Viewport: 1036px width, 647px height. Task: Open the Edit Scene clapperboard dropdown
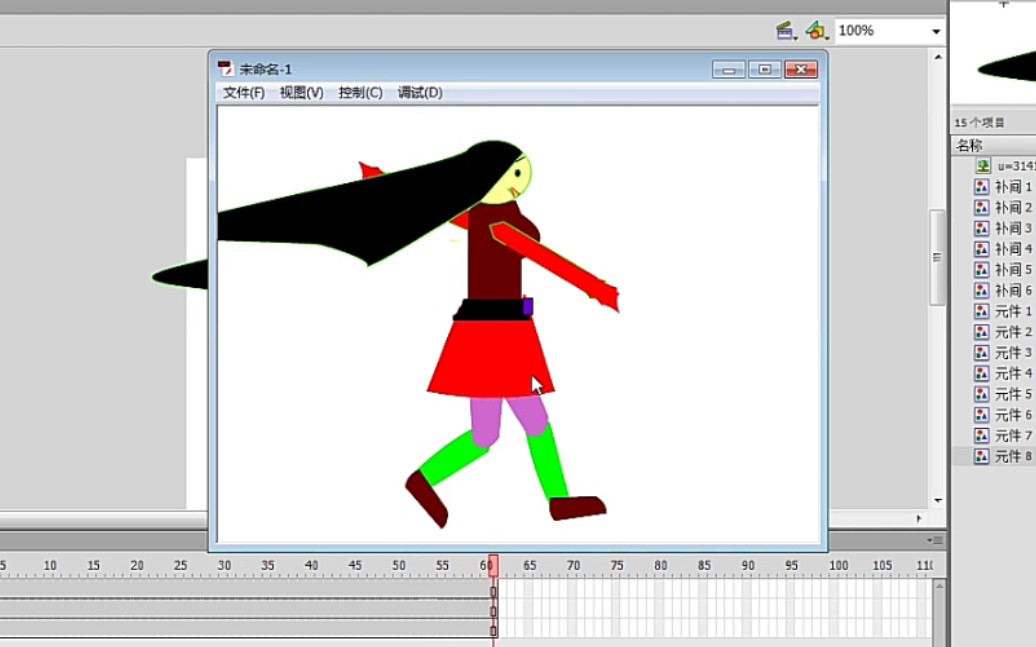[x=786, y=31]
